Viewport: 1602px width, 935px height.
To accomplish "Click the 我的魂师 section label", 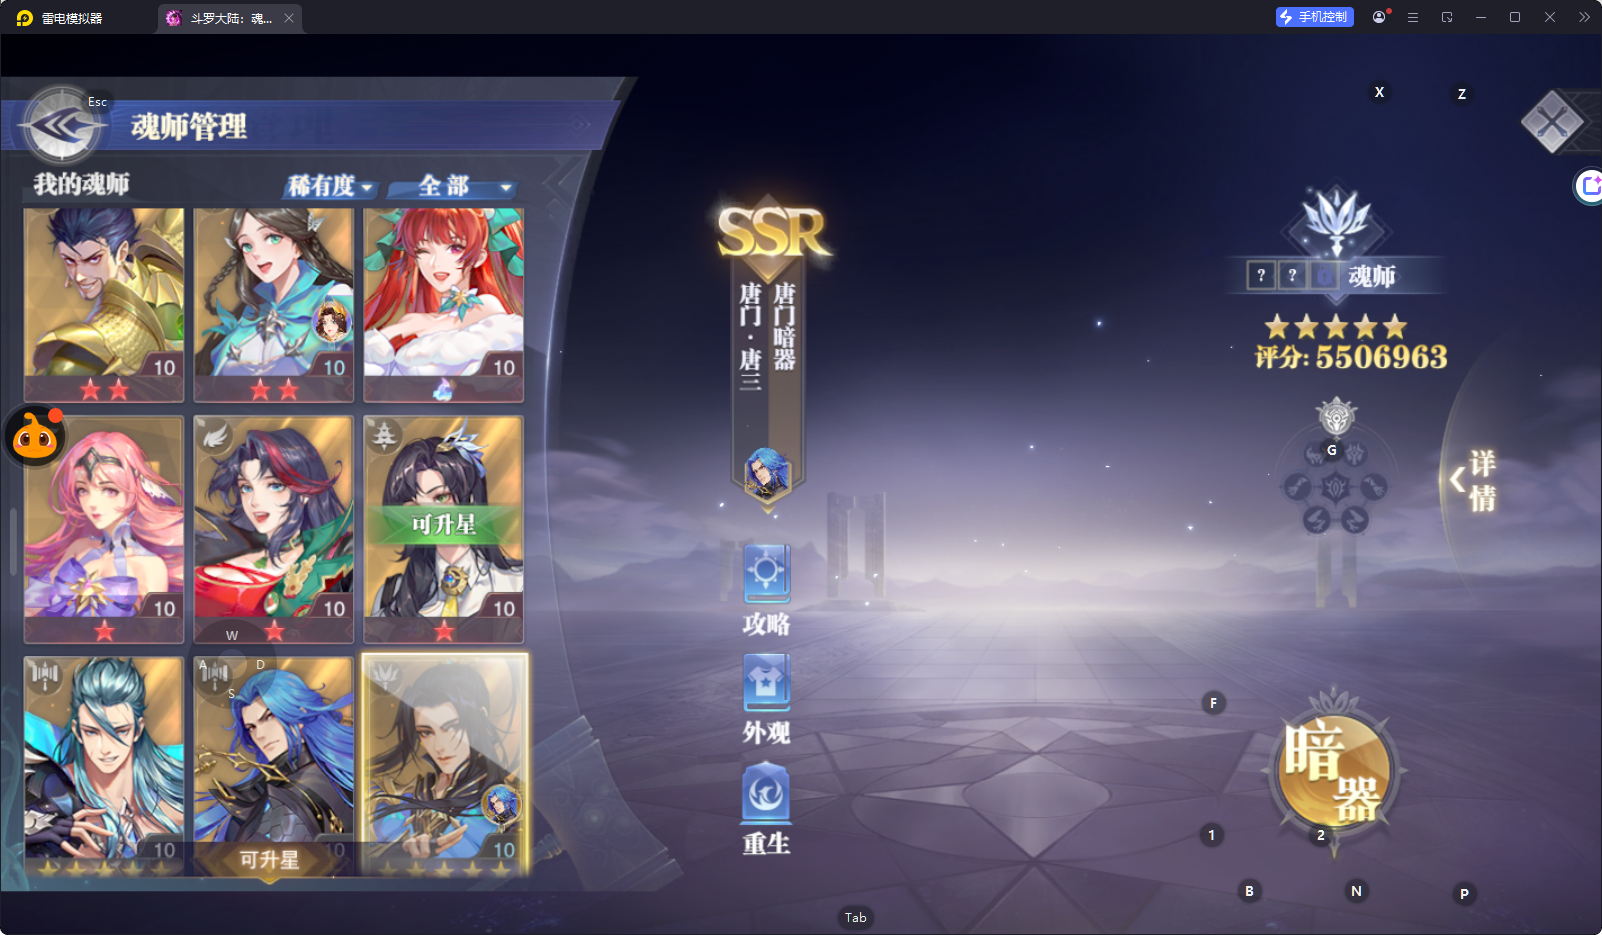I will [81, 184].
